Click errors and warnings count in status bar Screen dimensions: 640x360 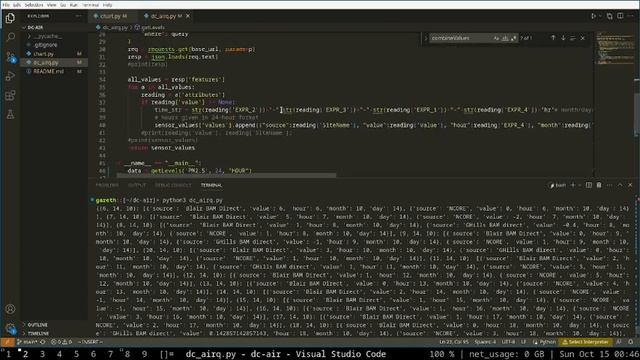(x=62, y=342)
